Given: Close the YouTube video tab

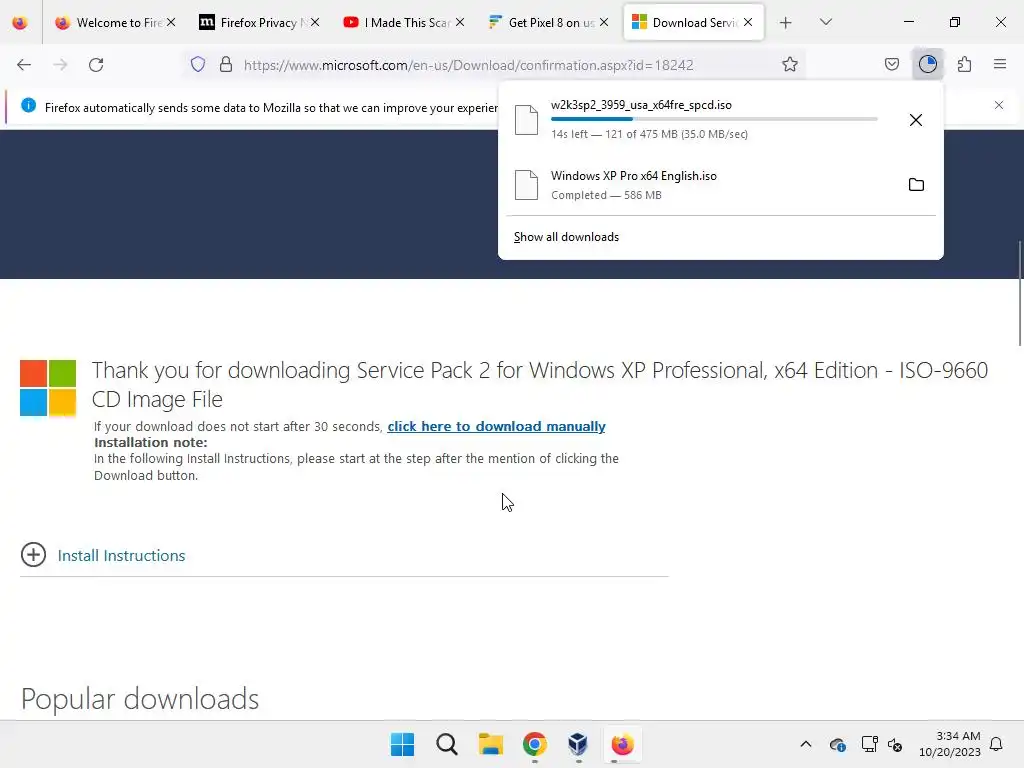Looking at the screenshot, I should pyautogui.click(x=460, y=23).
